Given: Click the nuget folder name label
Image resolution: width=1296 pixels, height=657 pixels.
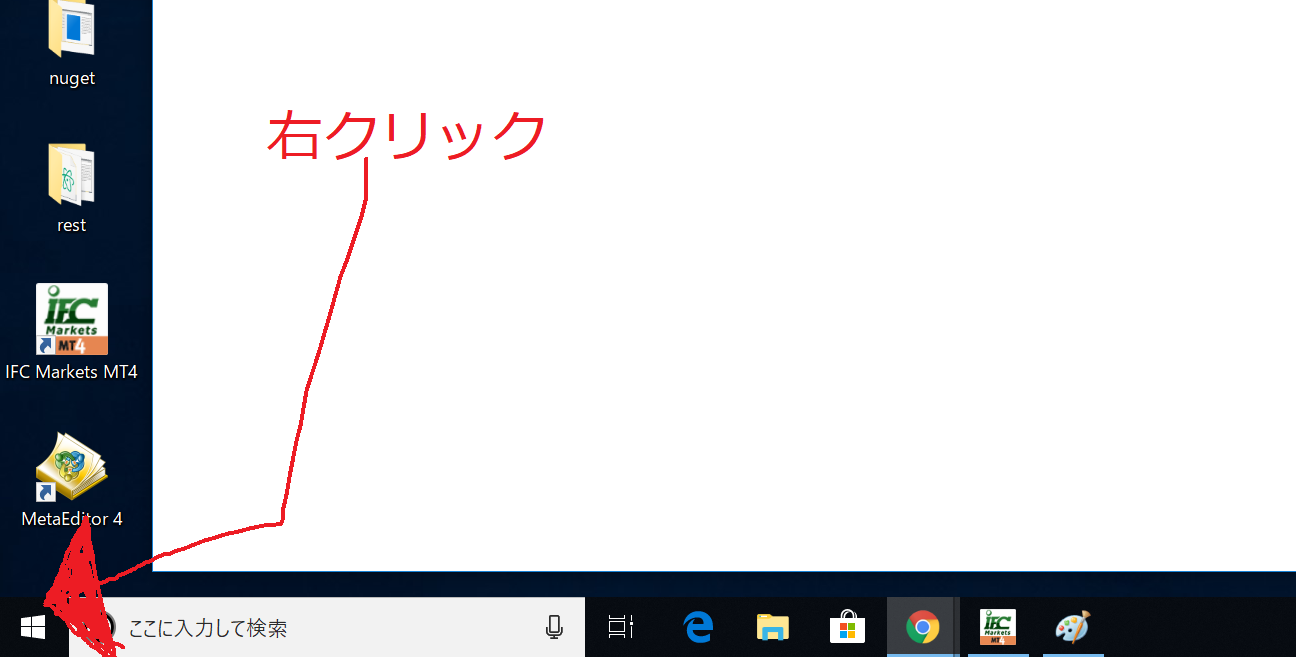Looking at the screenshot, I should coord(70,77).
